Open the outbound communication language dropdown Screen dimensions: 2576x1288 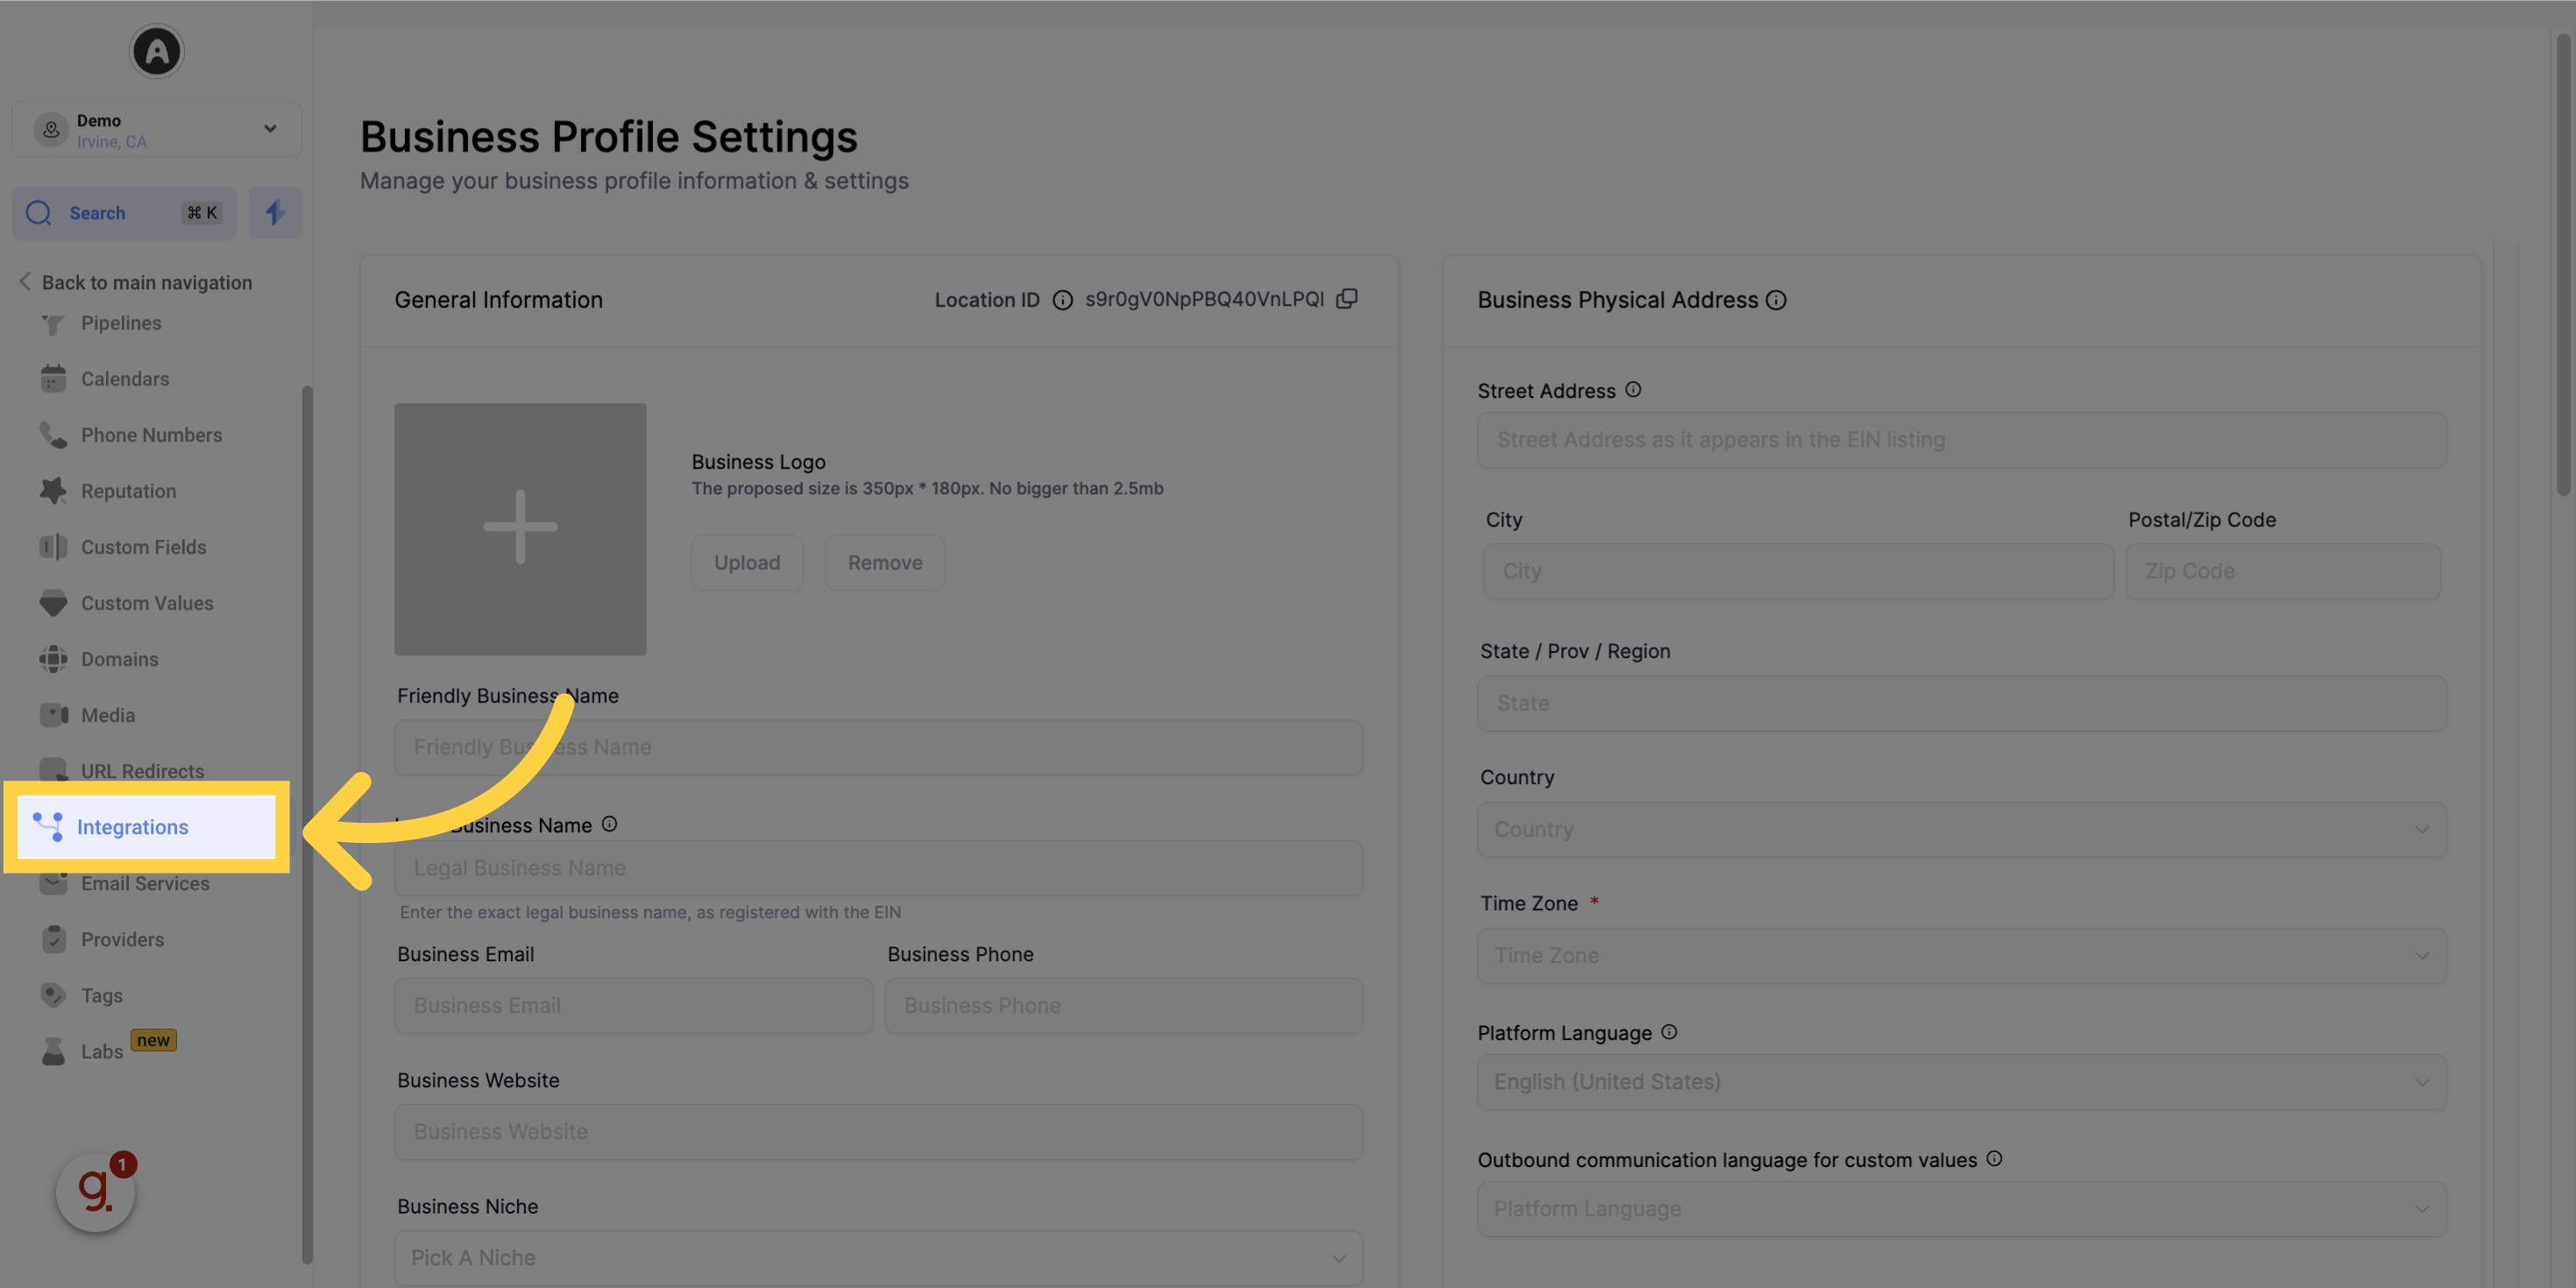1962,1209
